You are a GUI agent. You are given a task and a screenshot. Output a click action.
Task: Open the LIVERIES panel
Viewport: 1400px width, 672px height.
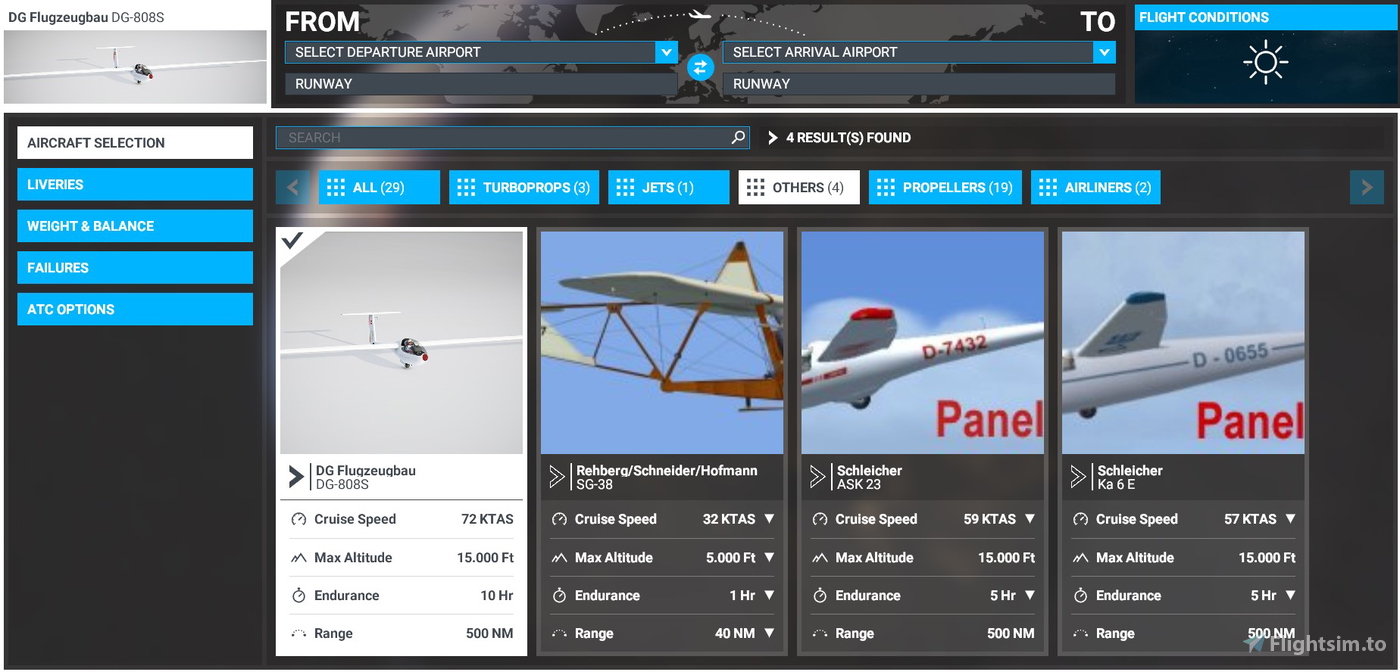click(134, 184)
